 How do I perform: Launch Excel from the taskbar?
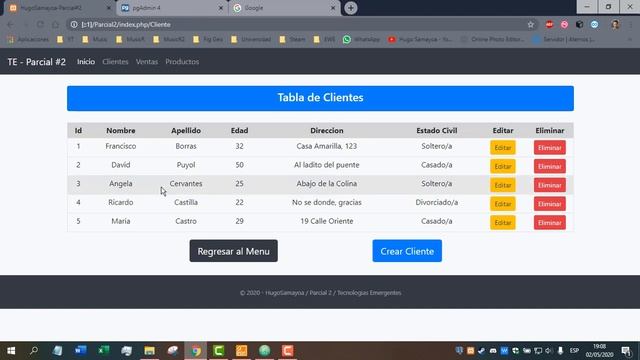(x=104, y=351)
